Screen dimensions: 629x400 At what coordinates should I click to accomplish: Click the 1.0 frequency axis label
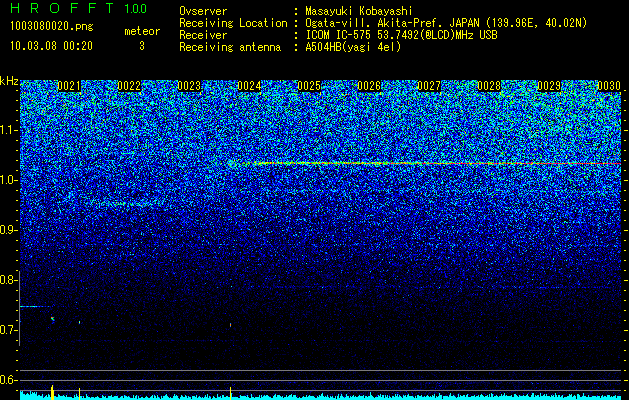(9, 181)
